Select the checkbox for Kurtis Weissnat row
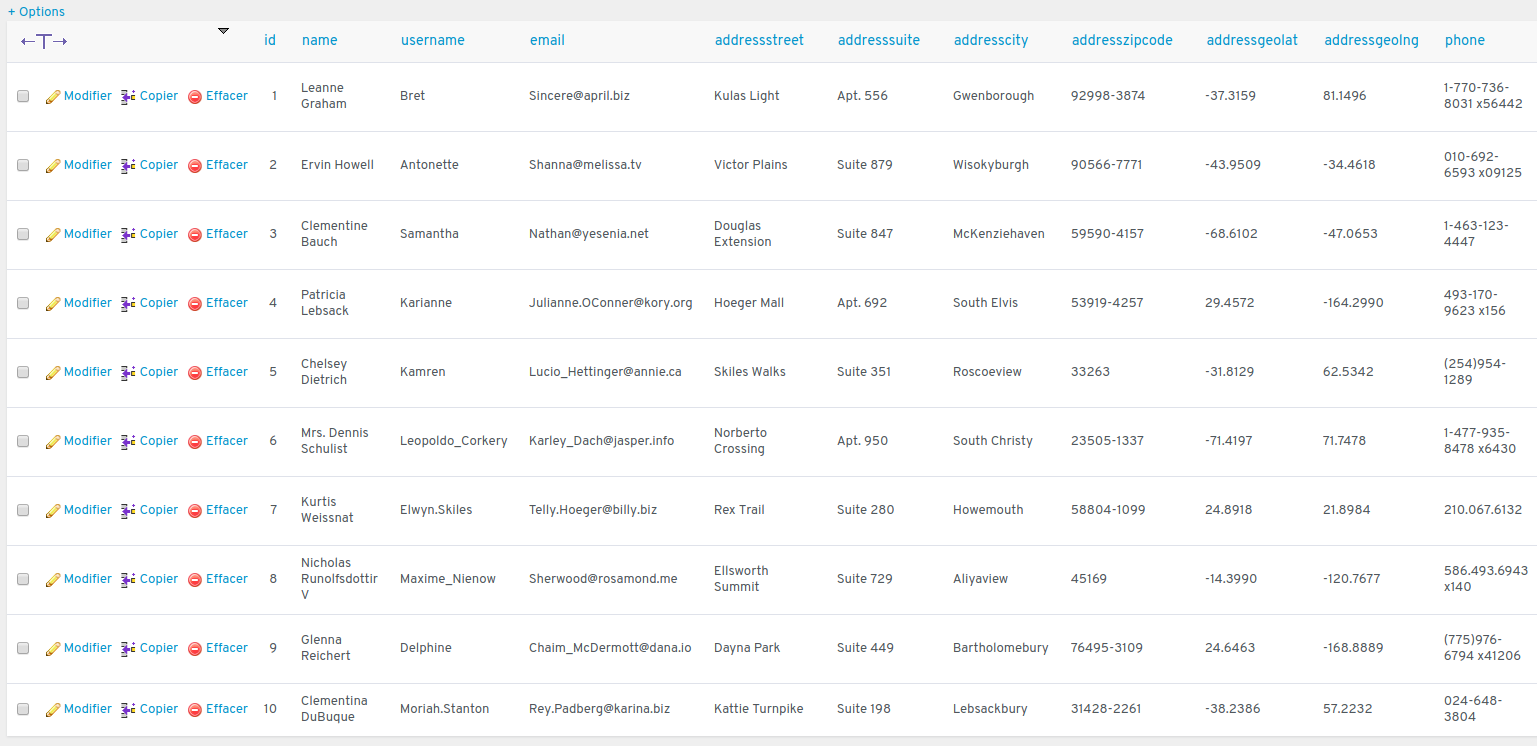 point(23,511)
